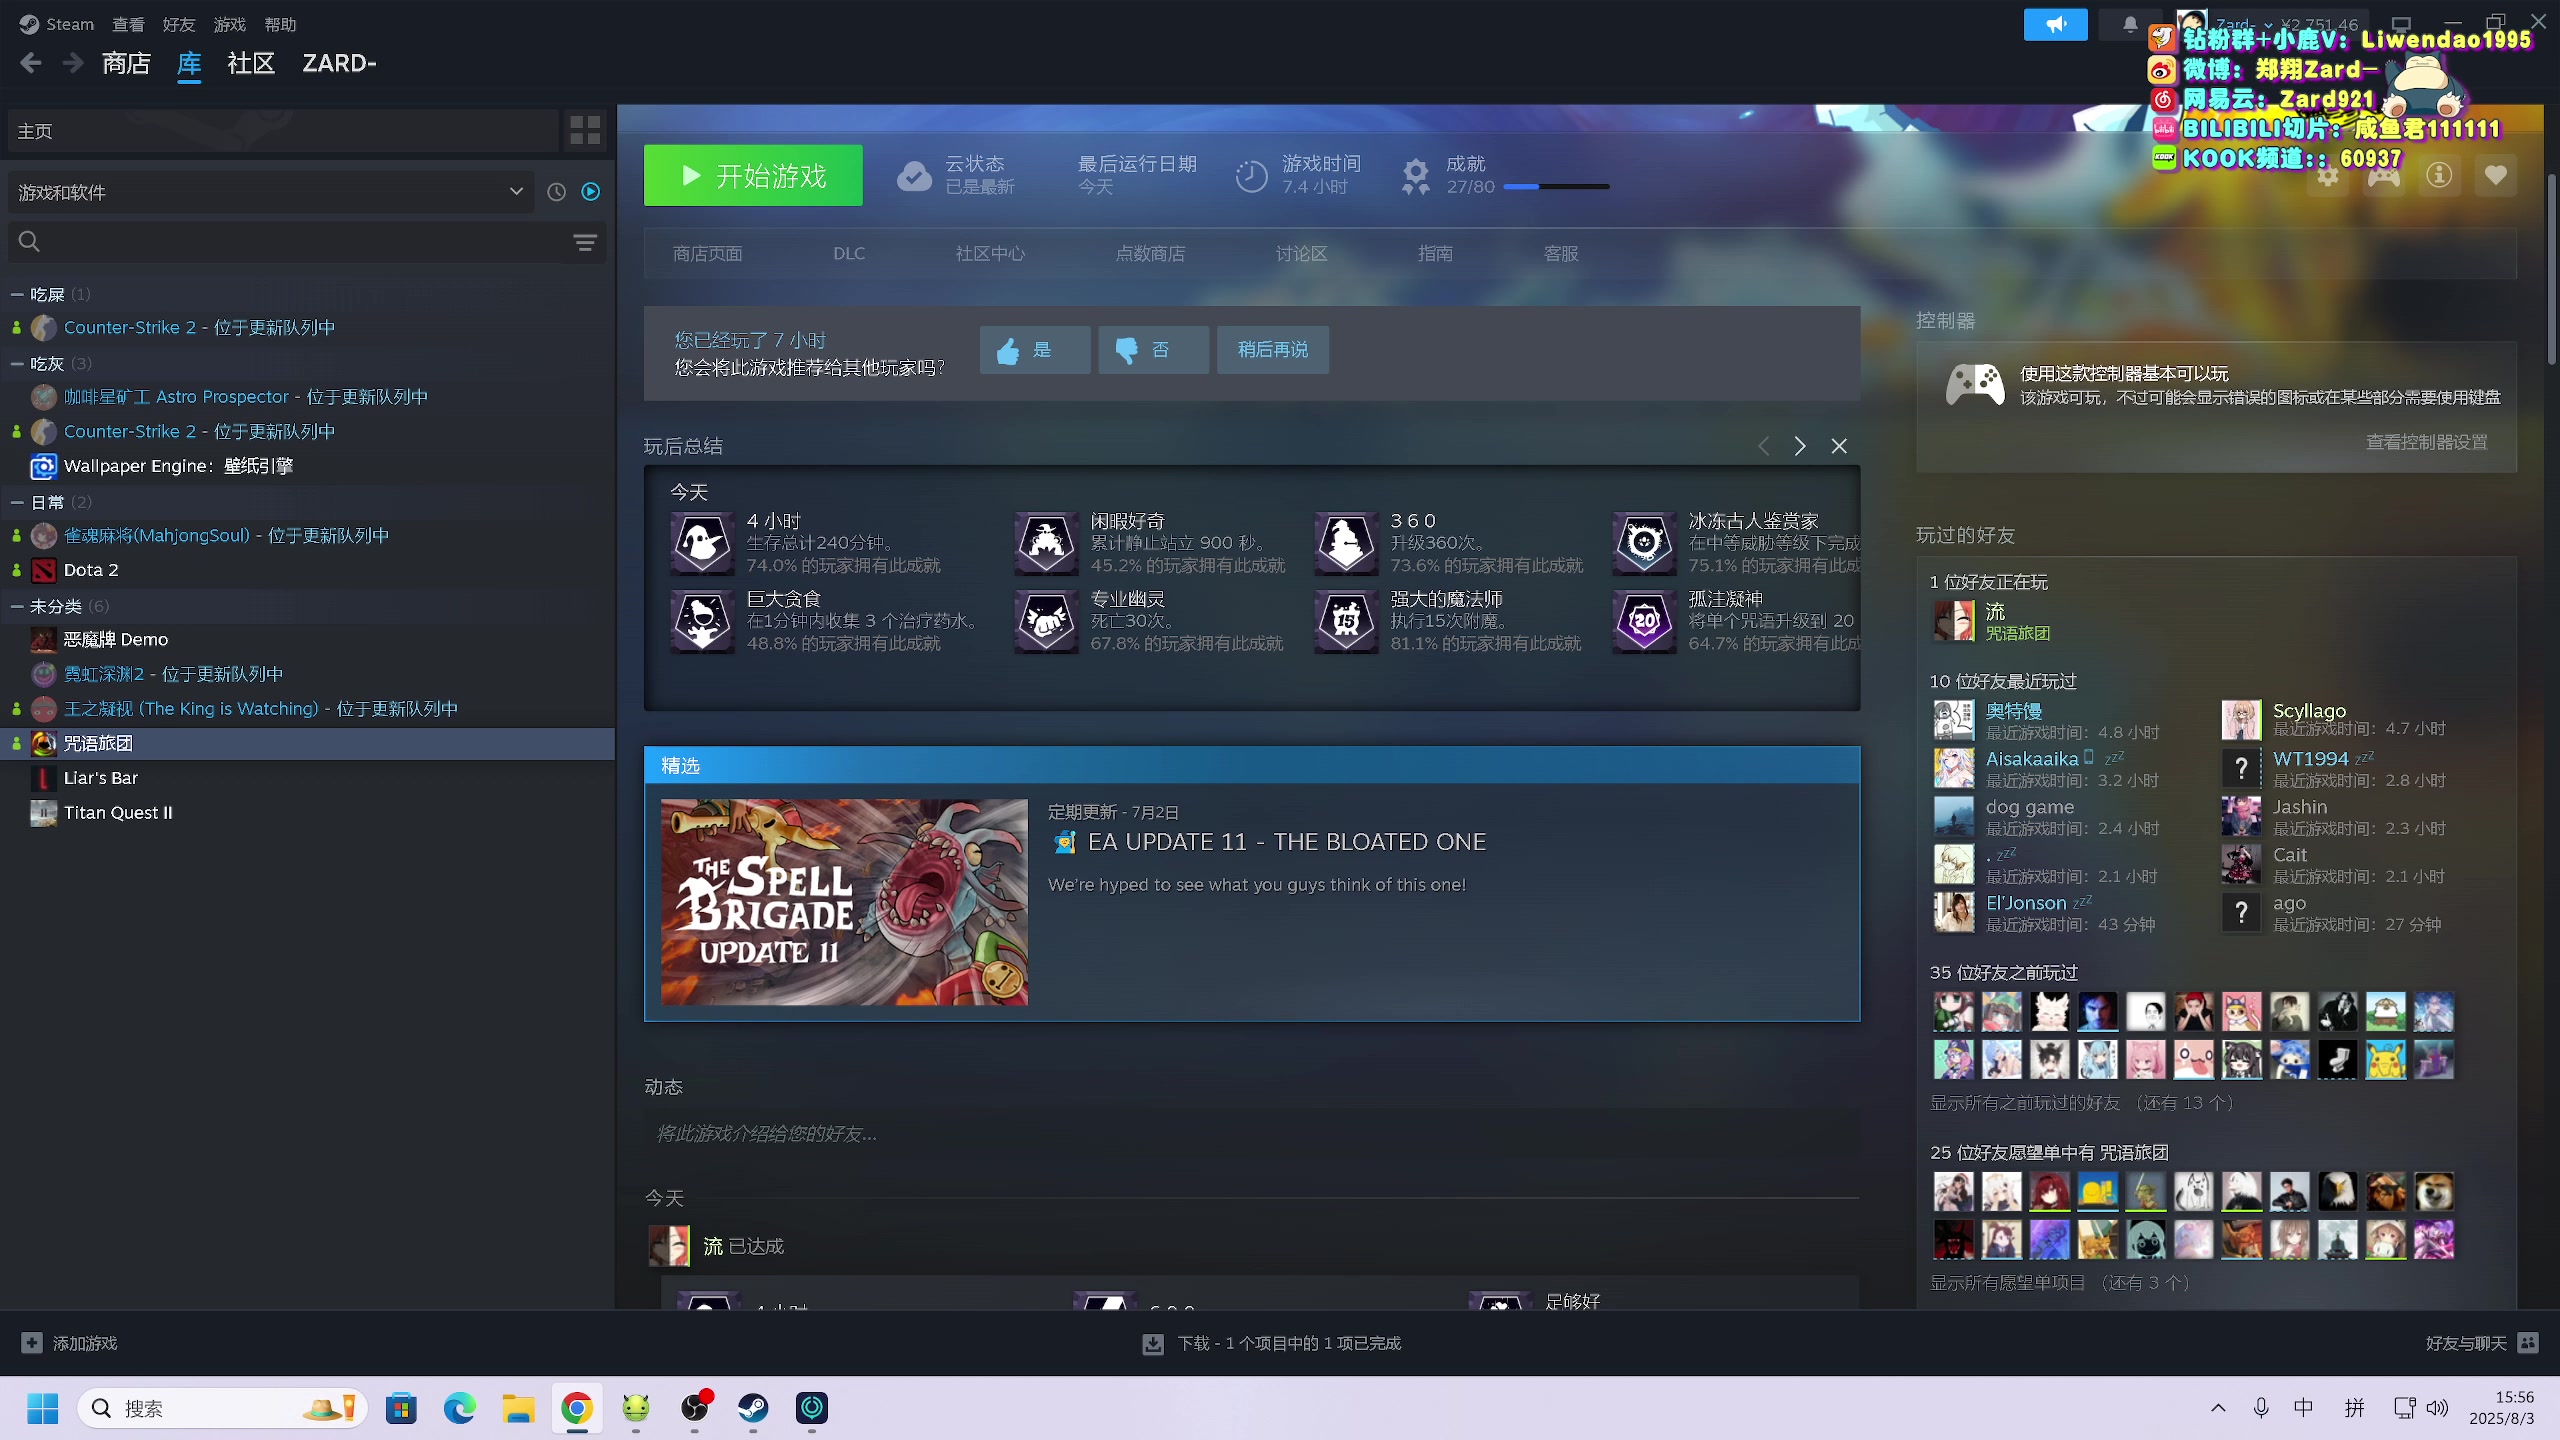Image resolution: width=2560 pixels, height=1440 pixels.
Task: Open the 讨论区 tab
Action: (x=1301, y=254)
